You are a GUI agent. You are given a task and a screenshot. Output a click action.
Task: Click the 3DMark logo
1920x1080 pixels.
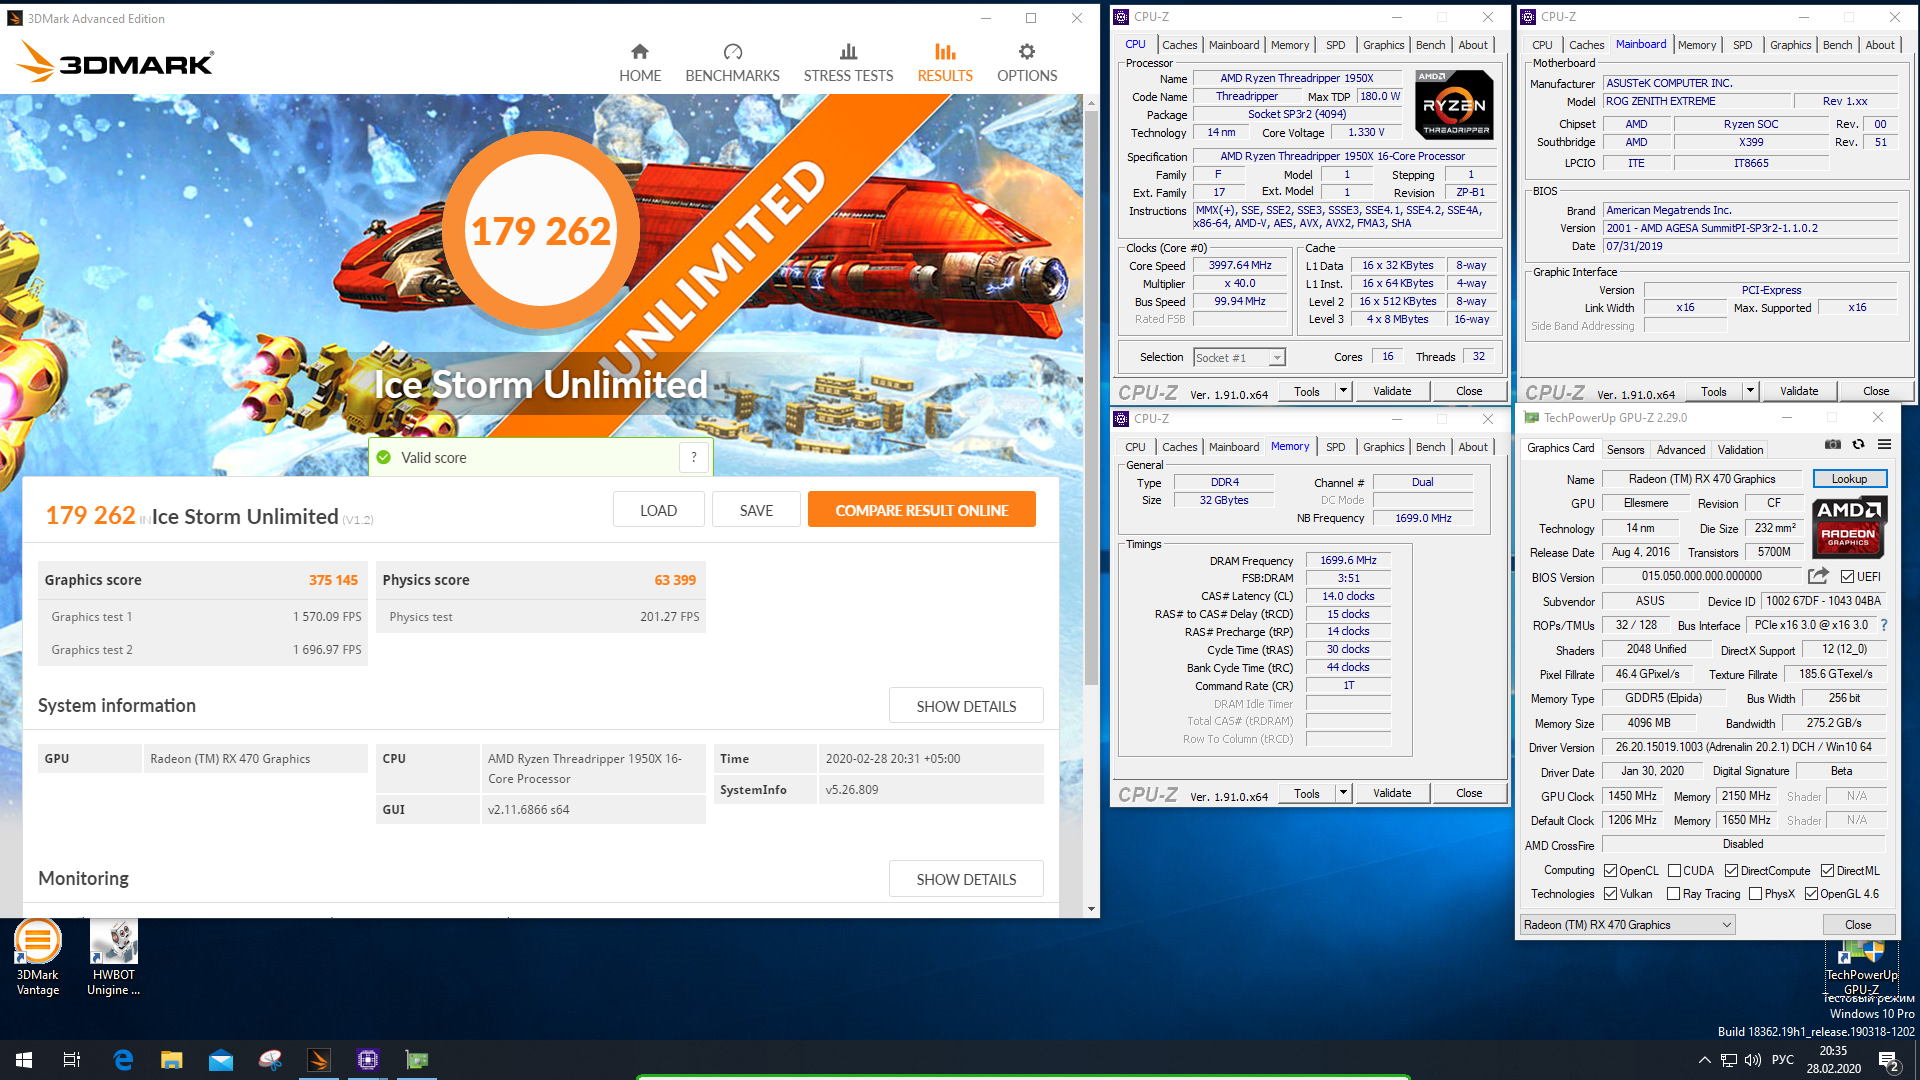pos(115,62)
